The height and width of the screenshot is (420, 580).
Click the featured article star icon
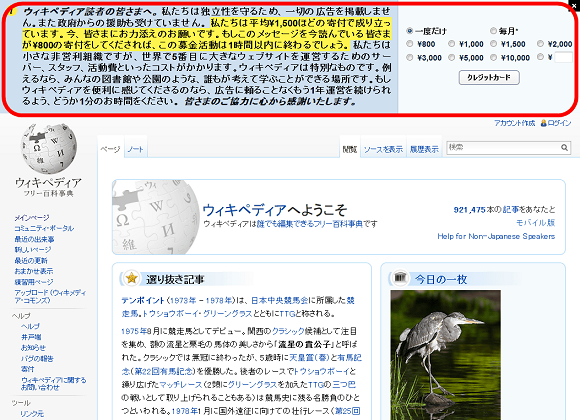pos(131,278)
